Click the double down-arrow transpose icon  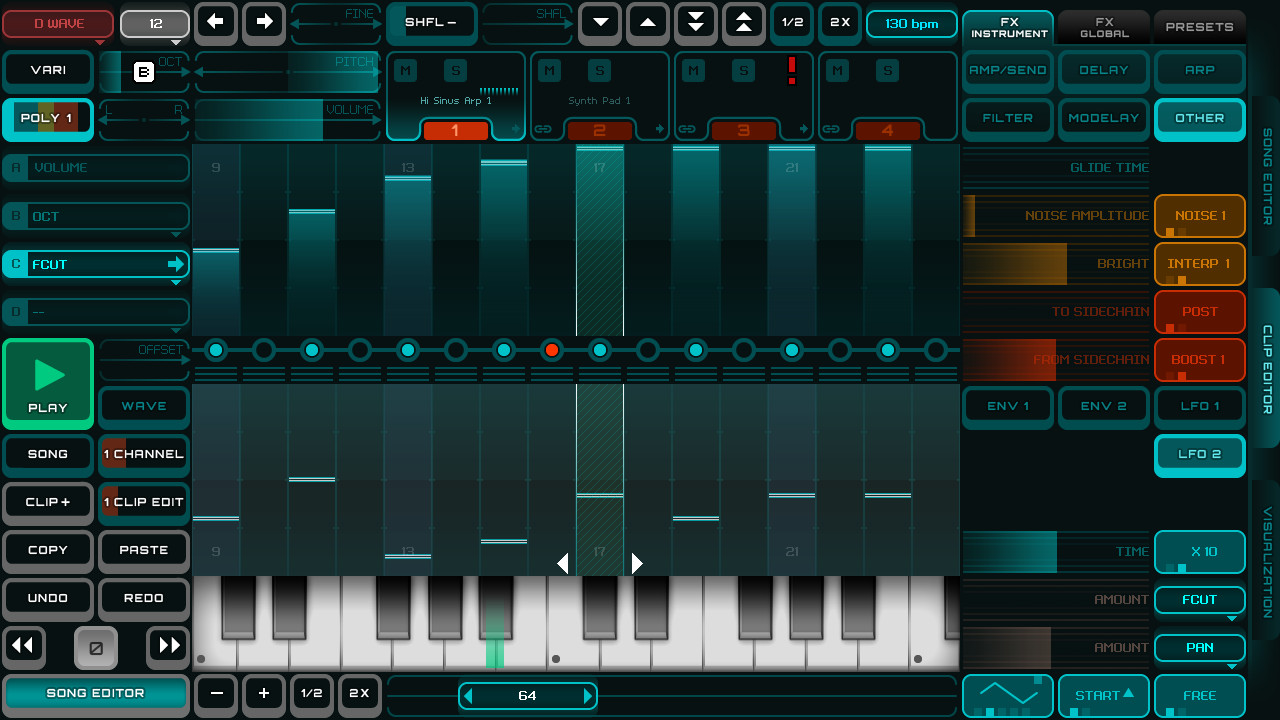[695, 22]
